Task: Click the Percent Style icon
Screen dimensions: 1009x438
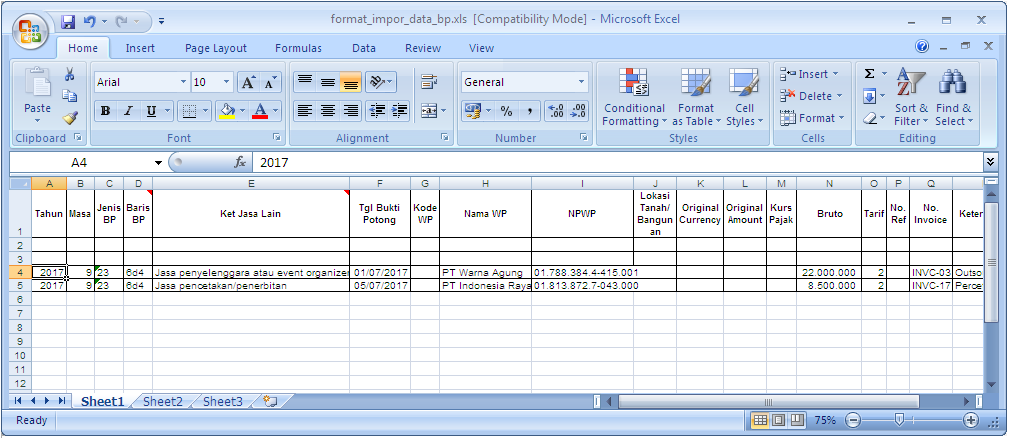Action: (506, 111)
